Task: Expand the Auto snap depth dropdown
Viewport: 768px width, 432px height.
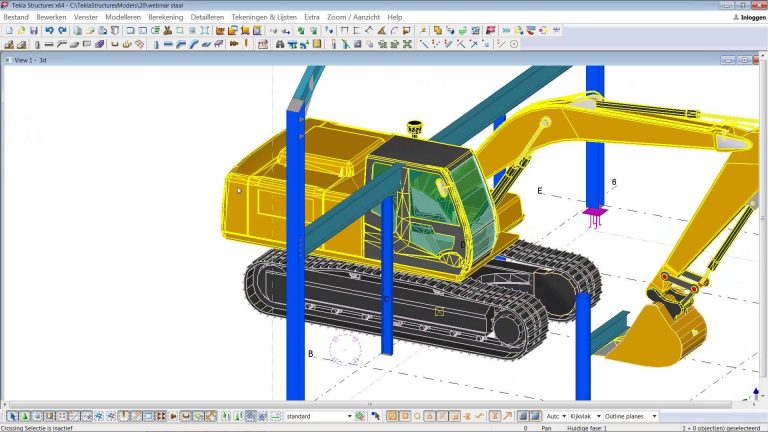Action: tap(564, 416)
